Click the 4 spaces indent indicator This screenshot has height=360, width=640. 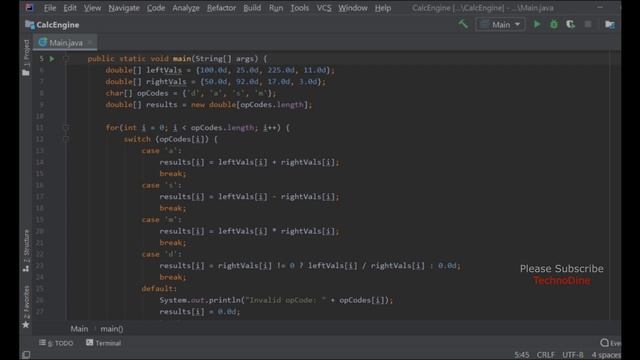tap(606, 355)
